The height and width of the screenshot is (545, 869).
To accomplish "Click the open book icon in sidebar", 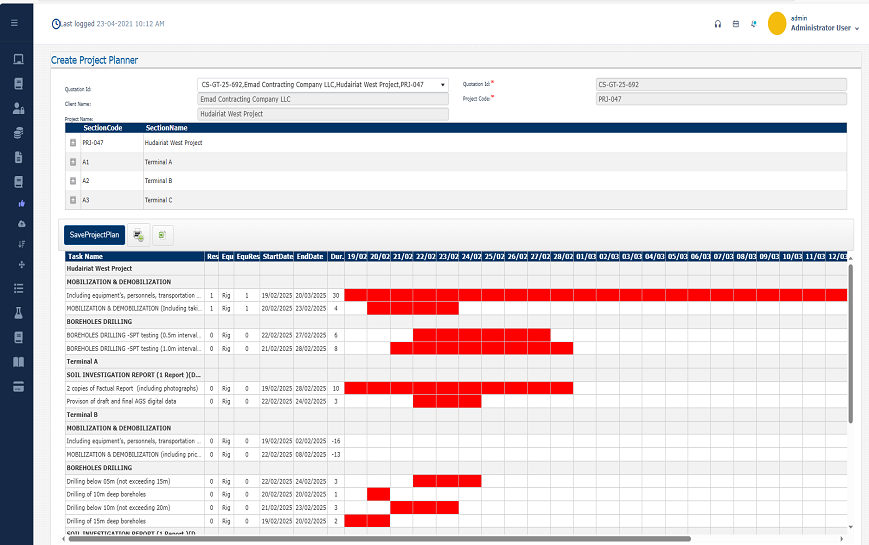I will pos(18,361).
